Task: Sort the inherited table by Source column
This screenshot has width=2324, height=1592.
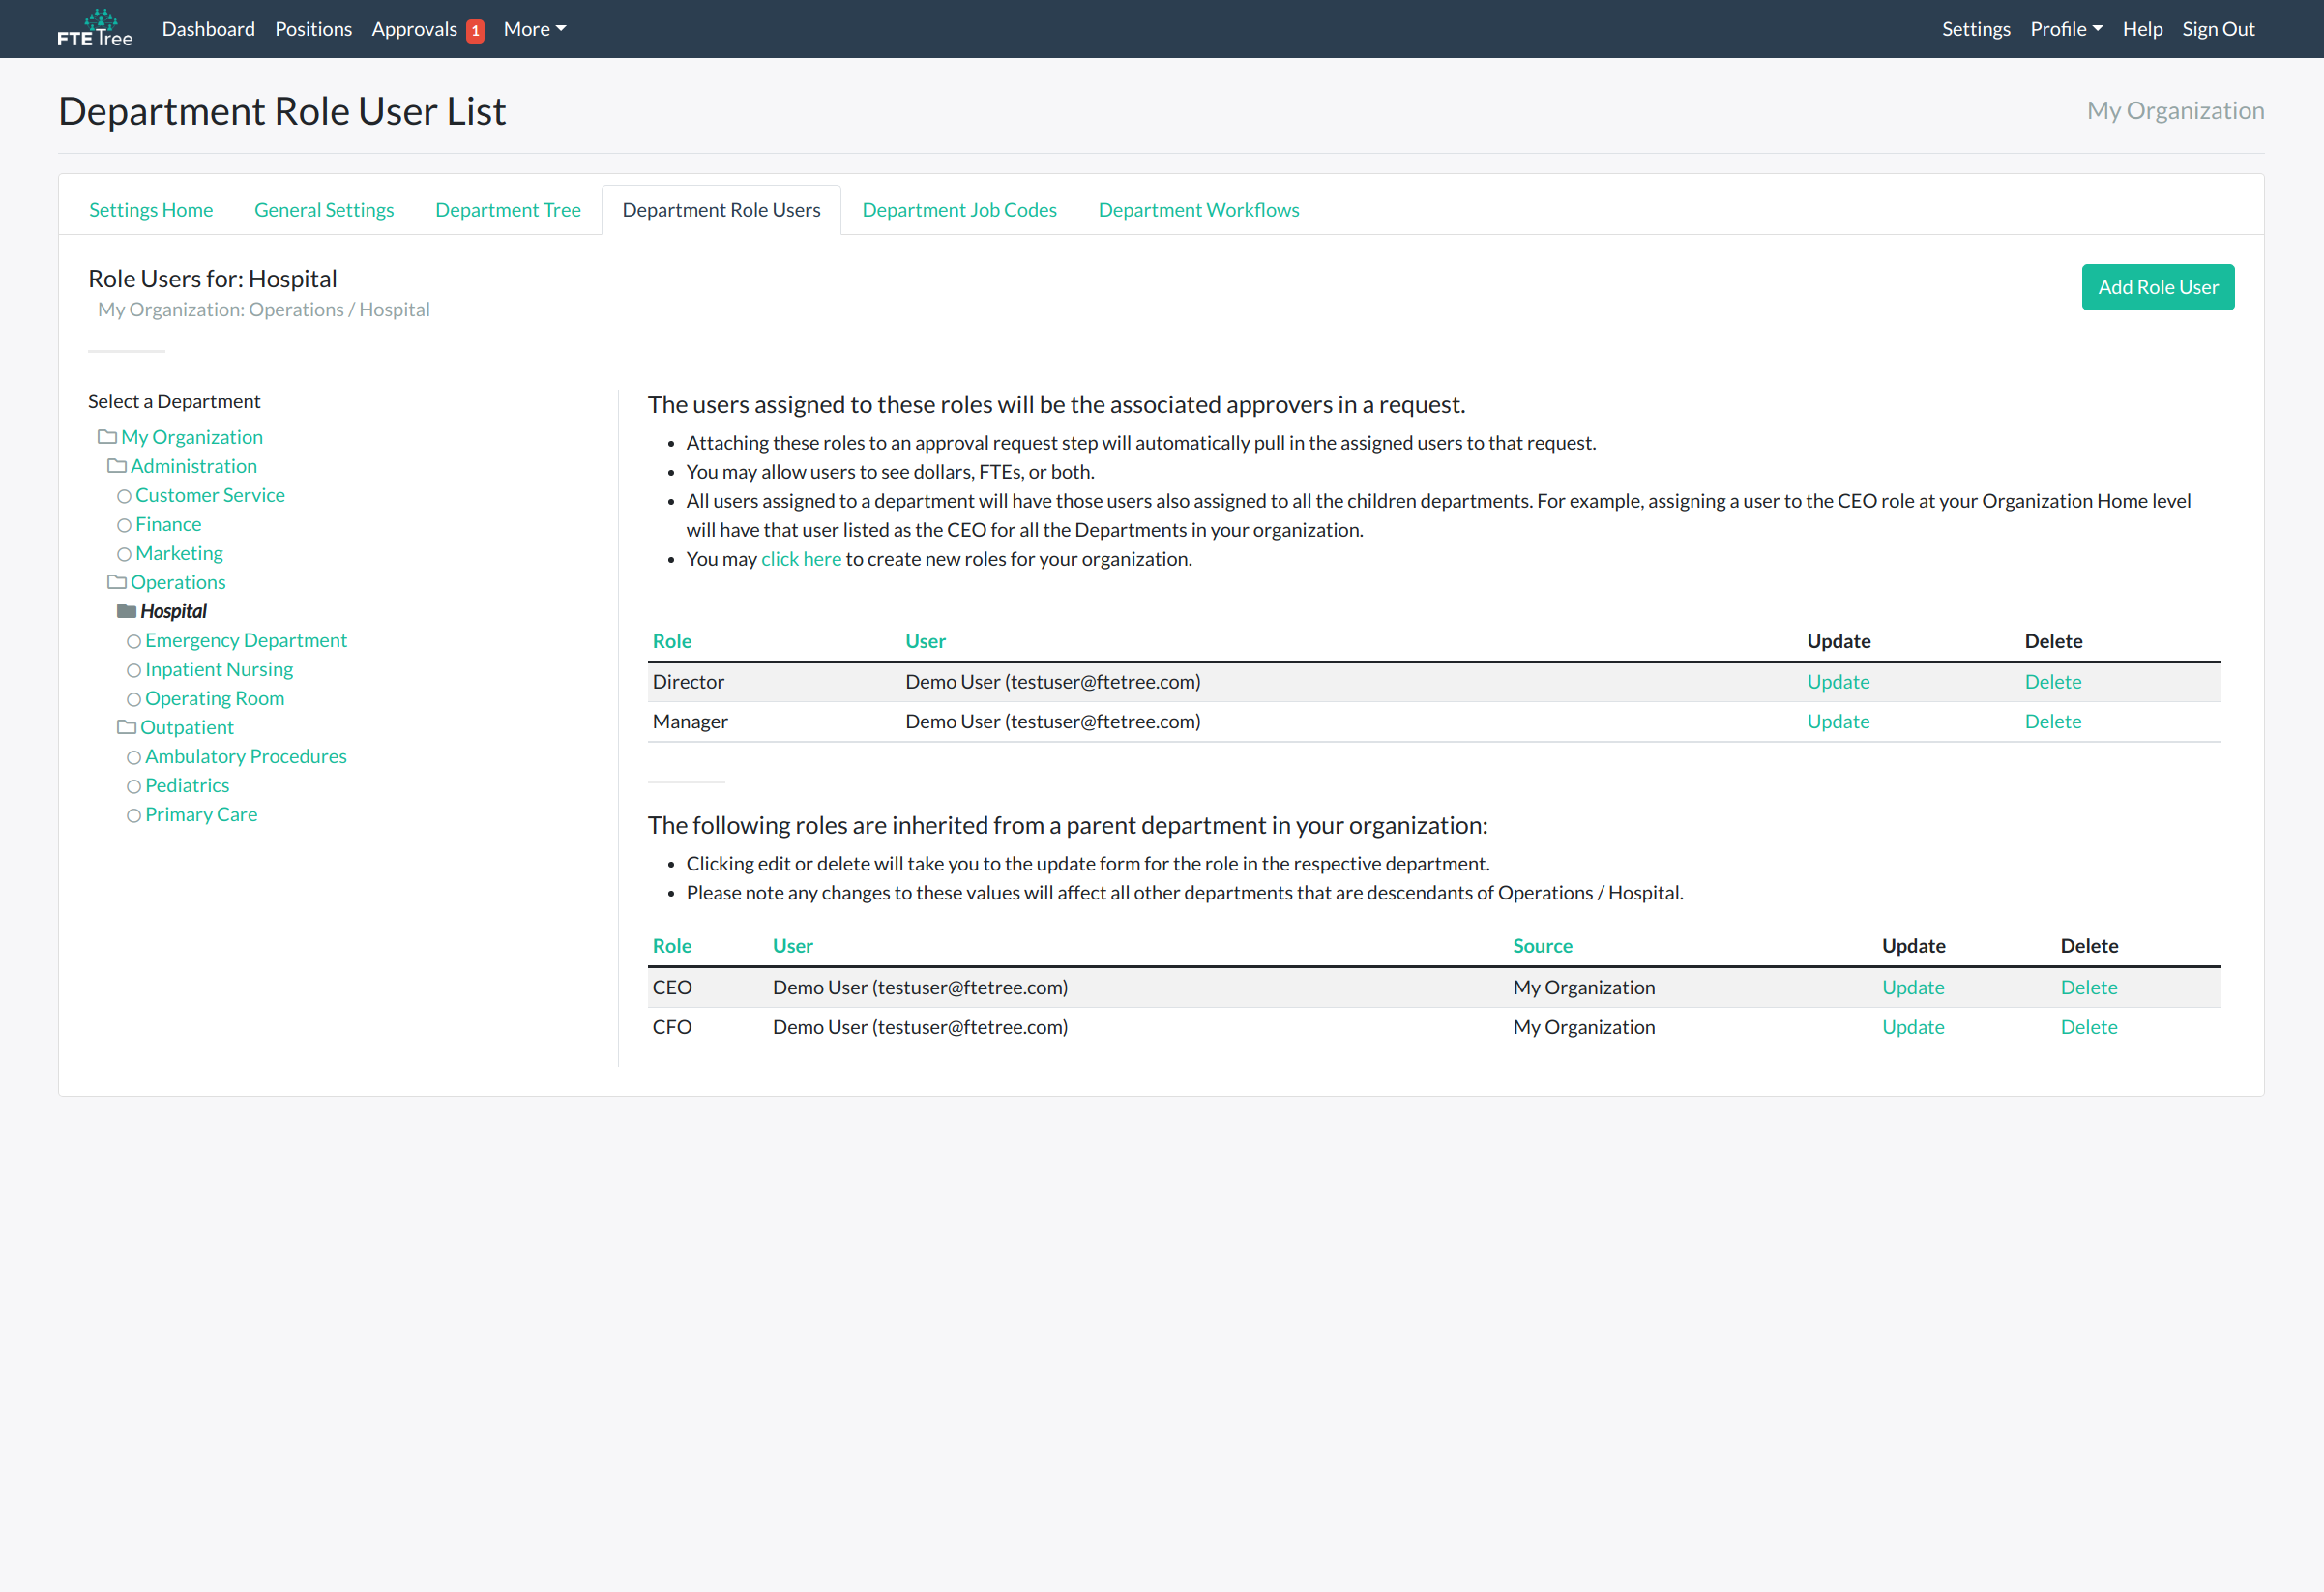Action: 1541,945
